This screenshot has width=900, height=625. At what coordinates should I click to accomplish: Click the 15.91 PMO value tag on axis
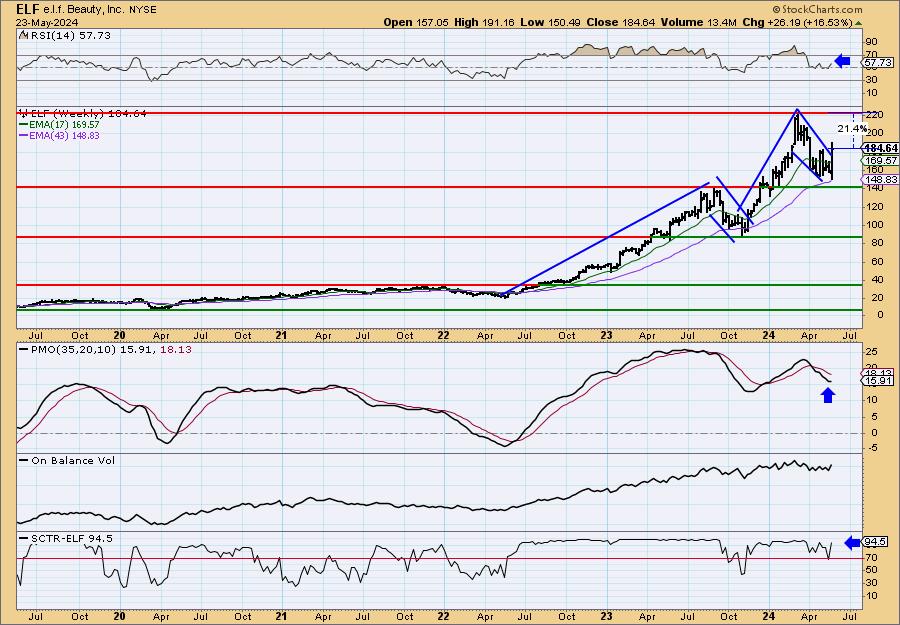tap(878, 381)
